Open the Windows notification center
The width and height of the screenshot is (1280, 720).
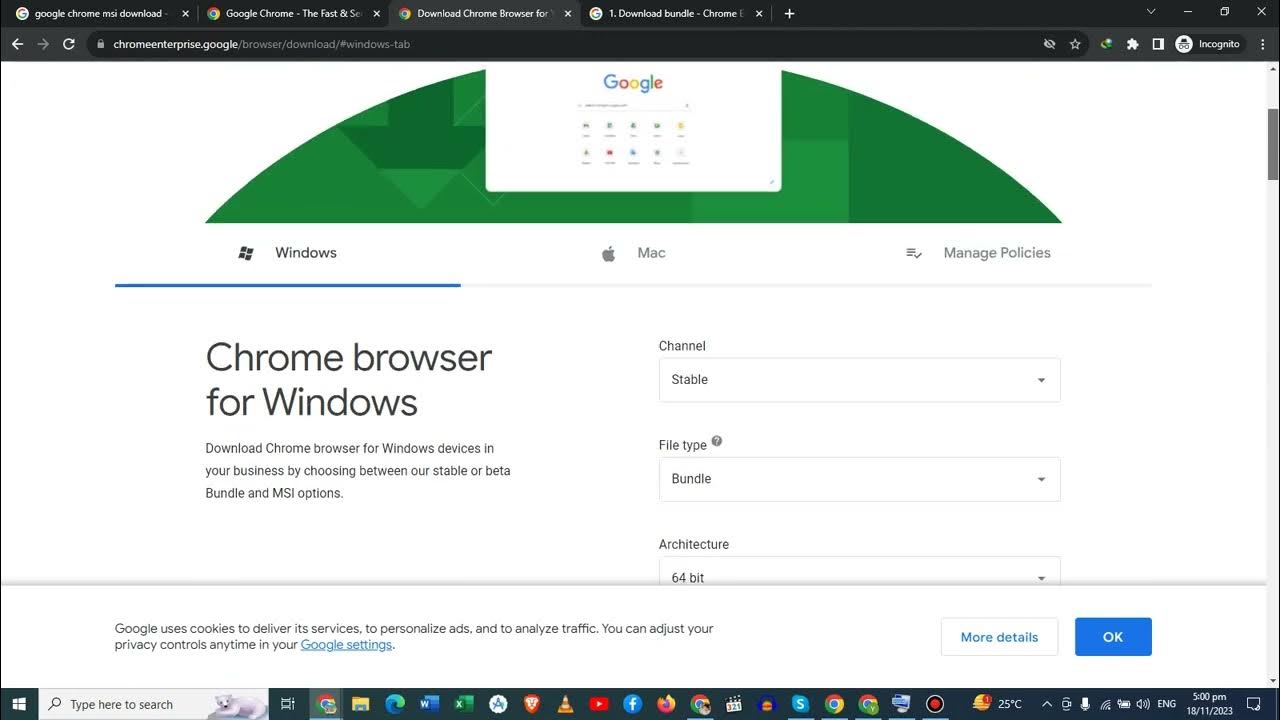tap(1254, 704)
